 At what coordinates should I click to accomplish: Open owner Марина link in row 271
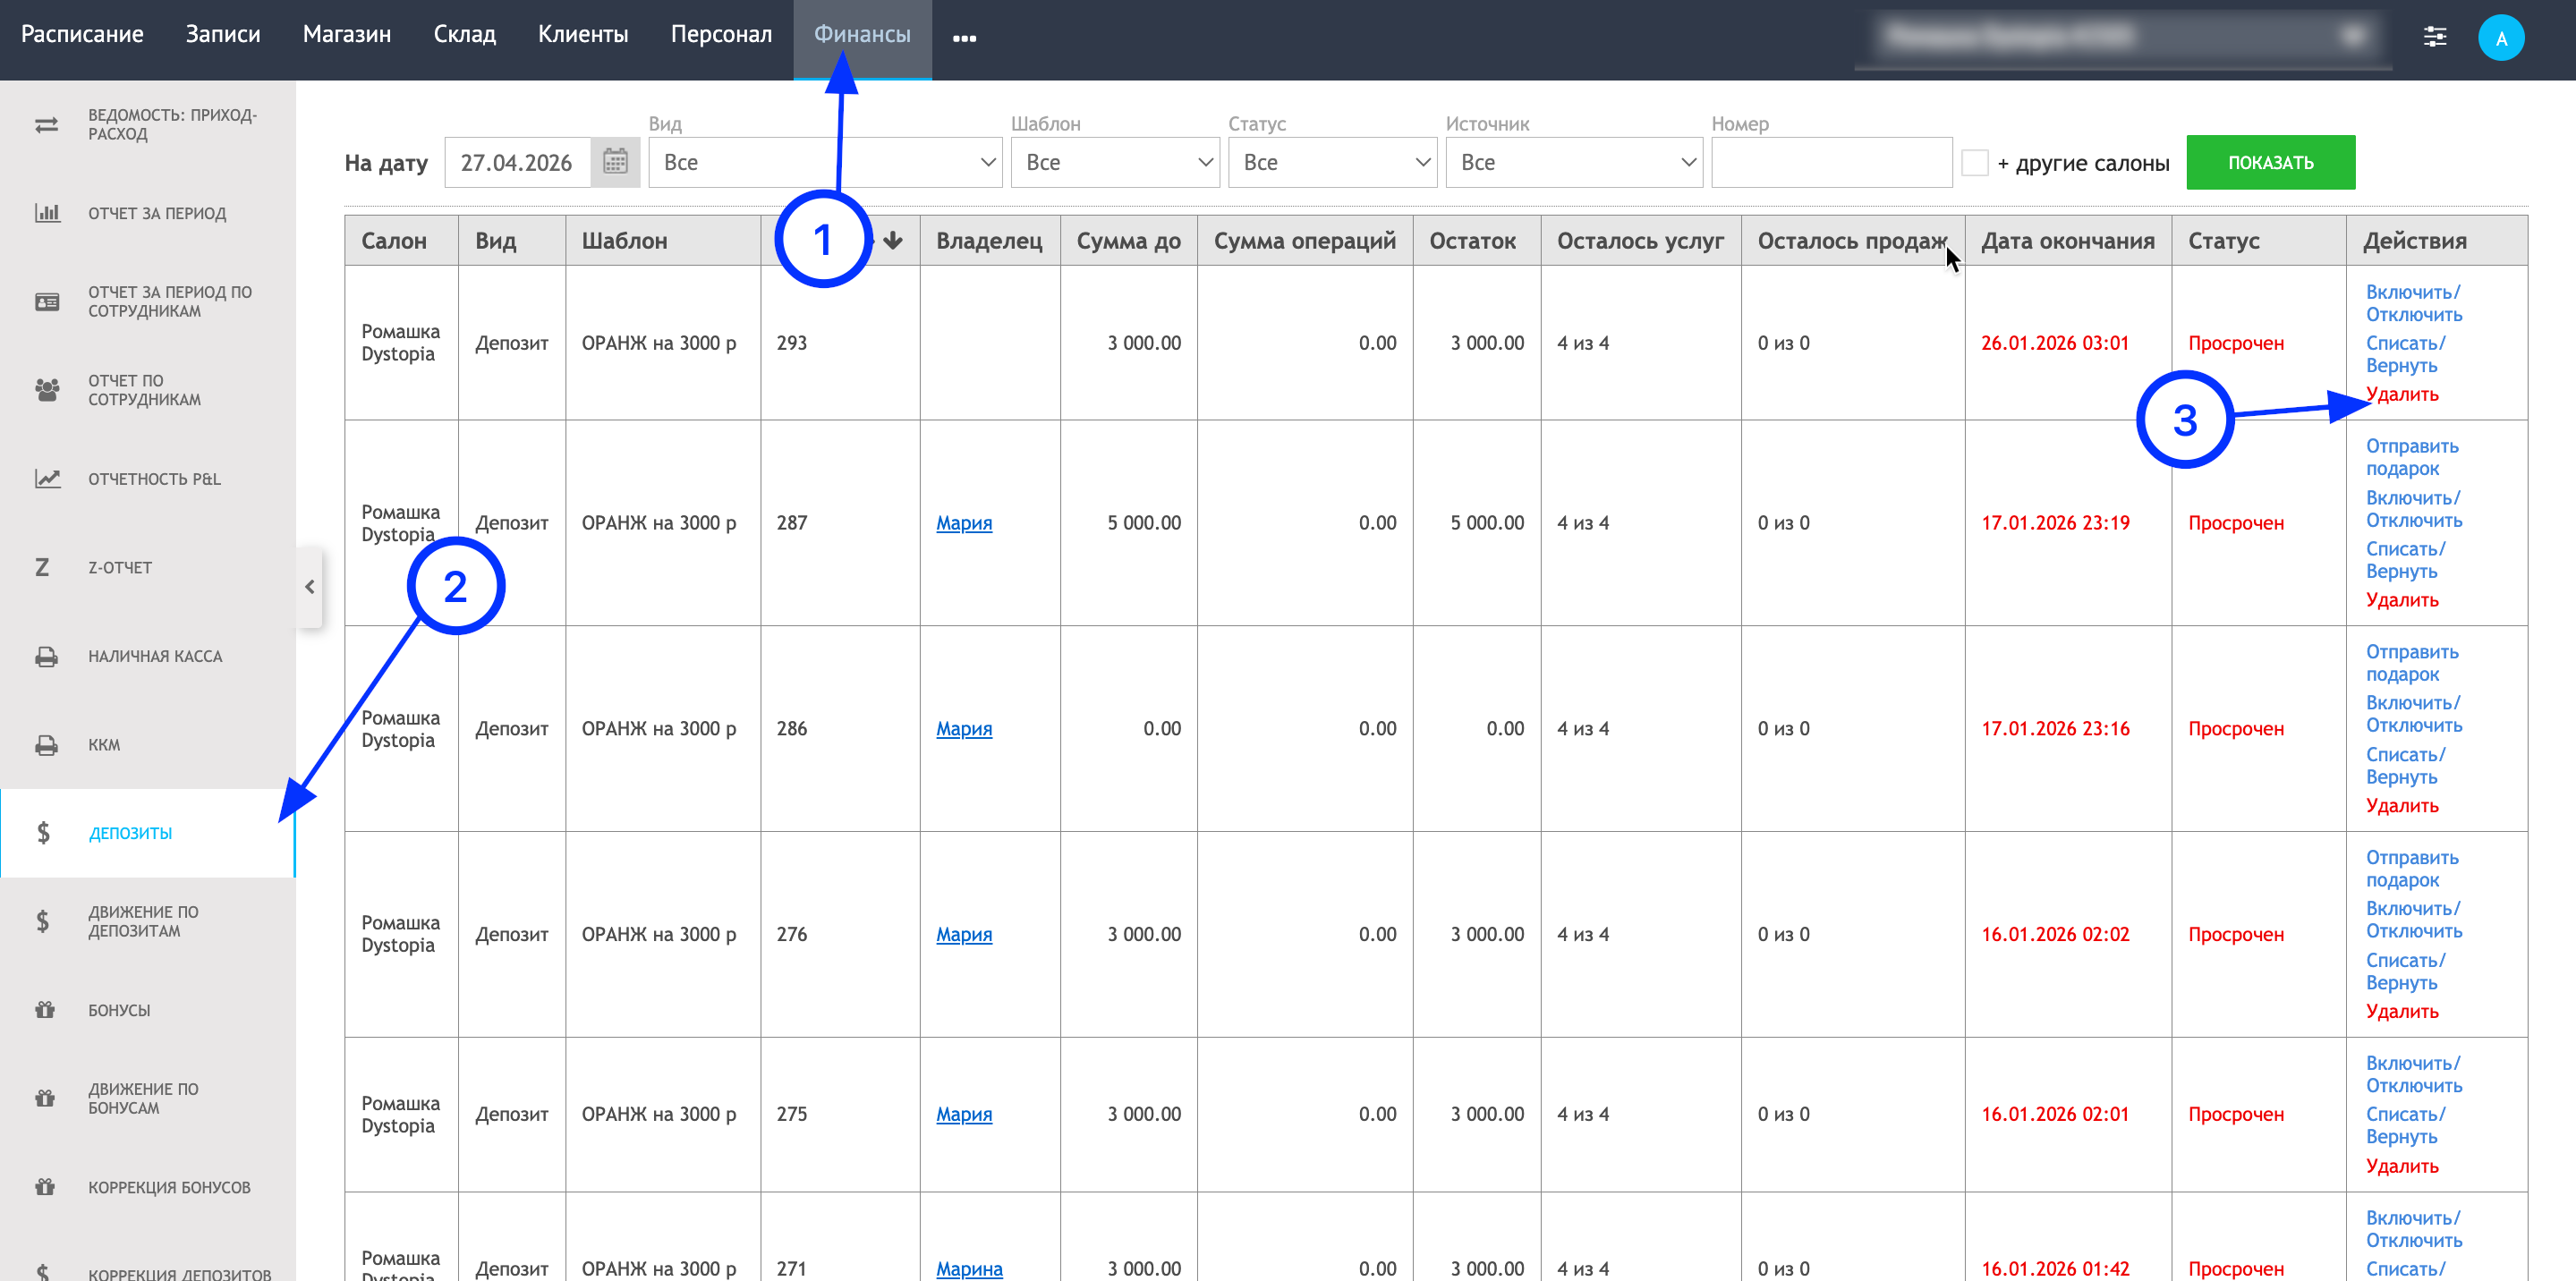pos(969,1268)
